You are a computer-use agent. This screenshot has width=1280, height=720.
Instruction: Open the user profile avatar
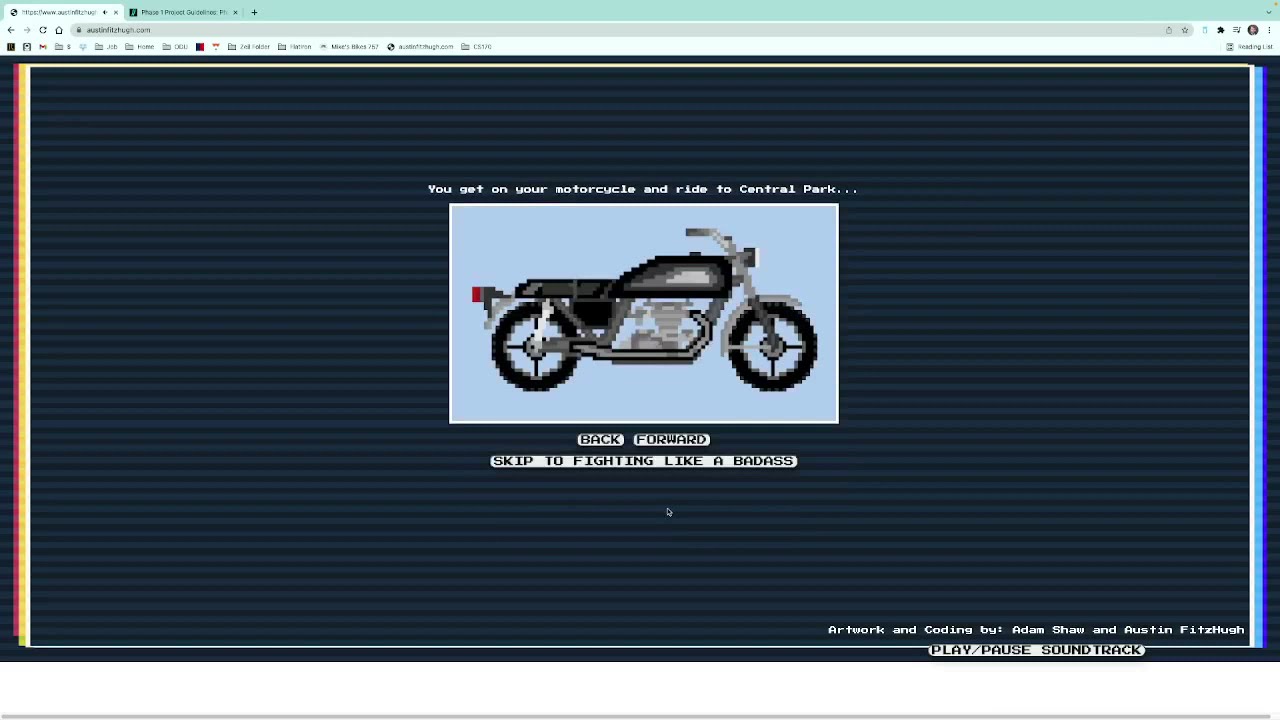[x=1253, y=30]
